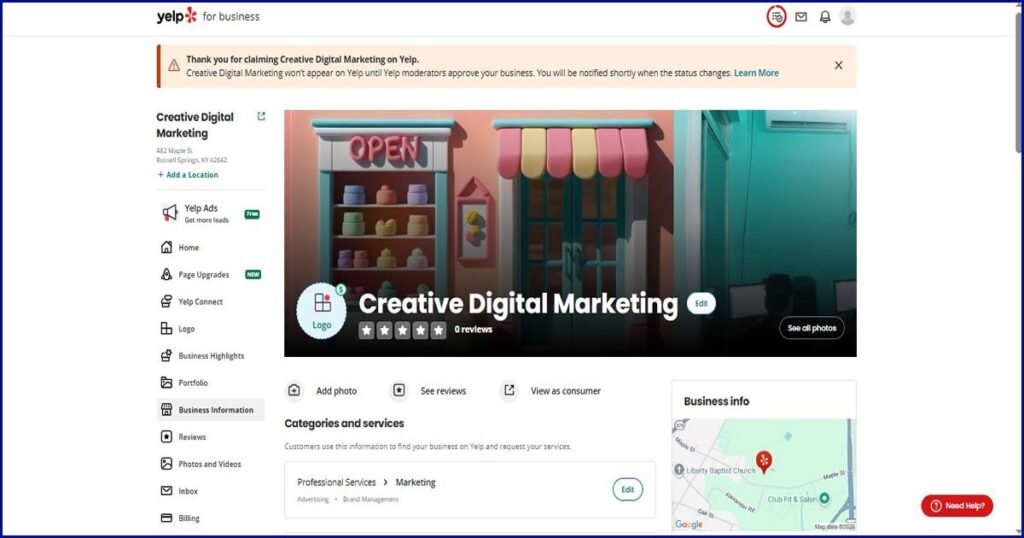1024x538 pixels.
Task: Click the Professional Services category text
Action: click(336, 483)
